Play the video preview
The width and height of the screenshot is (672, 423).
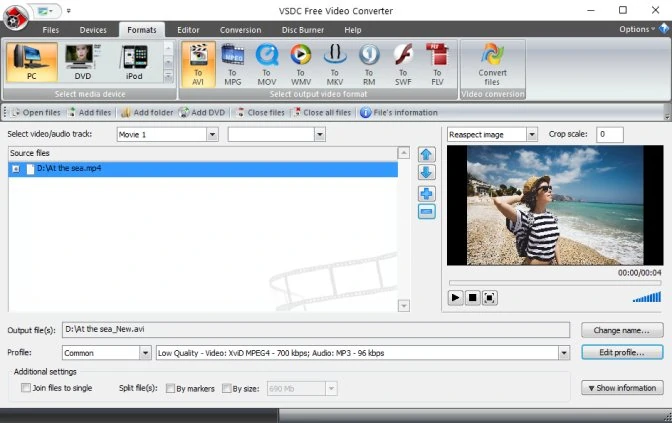pyautogui.click(x=455, y=297)
